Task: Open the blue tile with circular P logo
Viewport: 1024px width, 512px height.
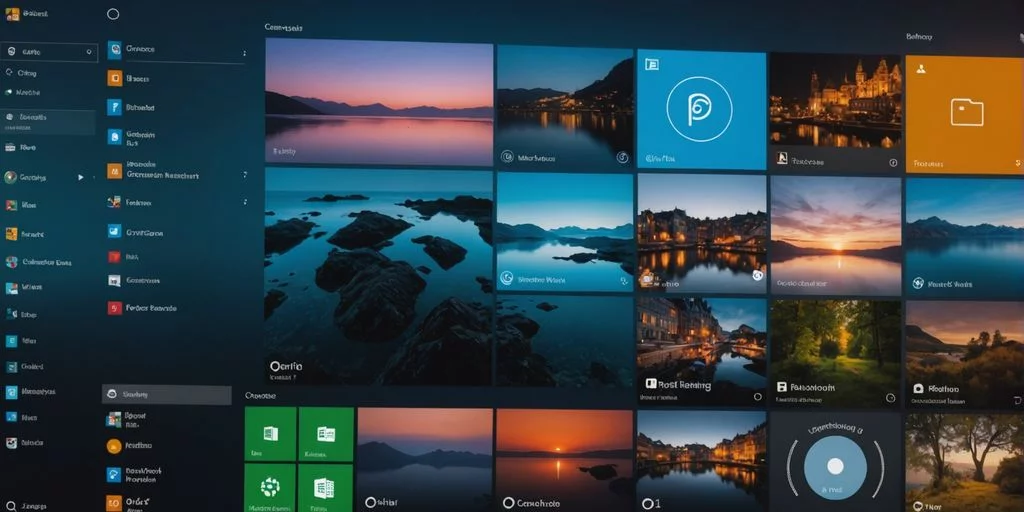Action: pos(701,110)
